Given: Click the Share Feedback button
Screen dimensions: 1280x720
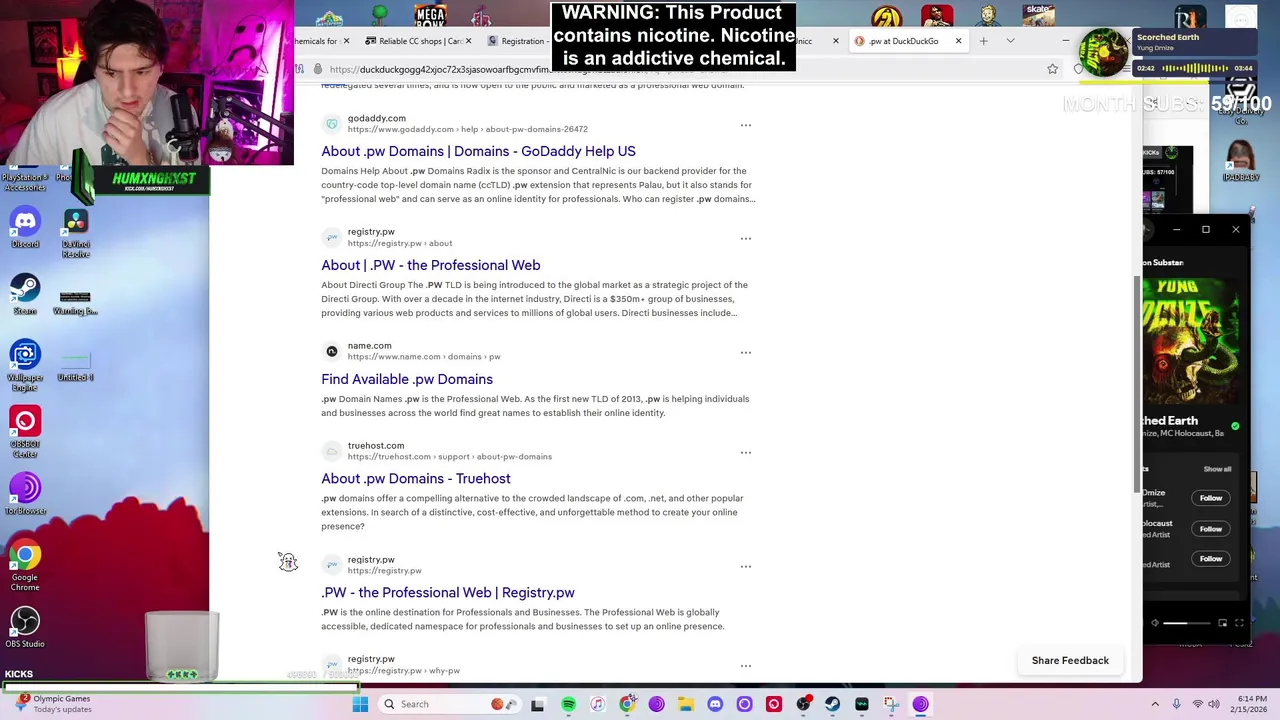Looking at the screenshot, I should pyautogui.click(x=1070, y=660).
